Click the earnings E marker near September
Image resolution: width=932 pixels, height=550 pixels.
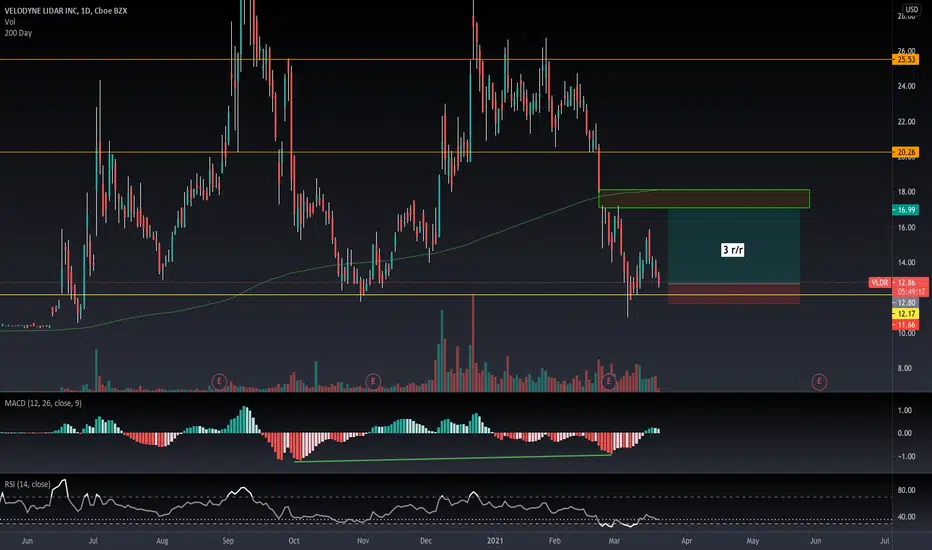click(219, 381)
